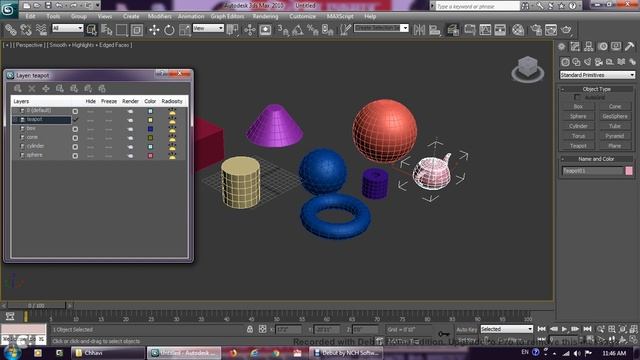This screenshot has height=360, width=640.
Task: Toggle Render for the teapot layer
Action: click(x=130, y=120)
